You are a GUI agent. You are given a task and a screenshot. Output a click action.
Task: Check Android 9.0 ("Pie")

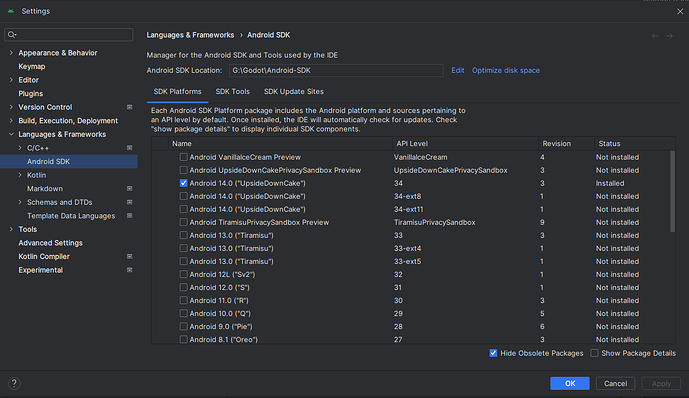[184, 326]
